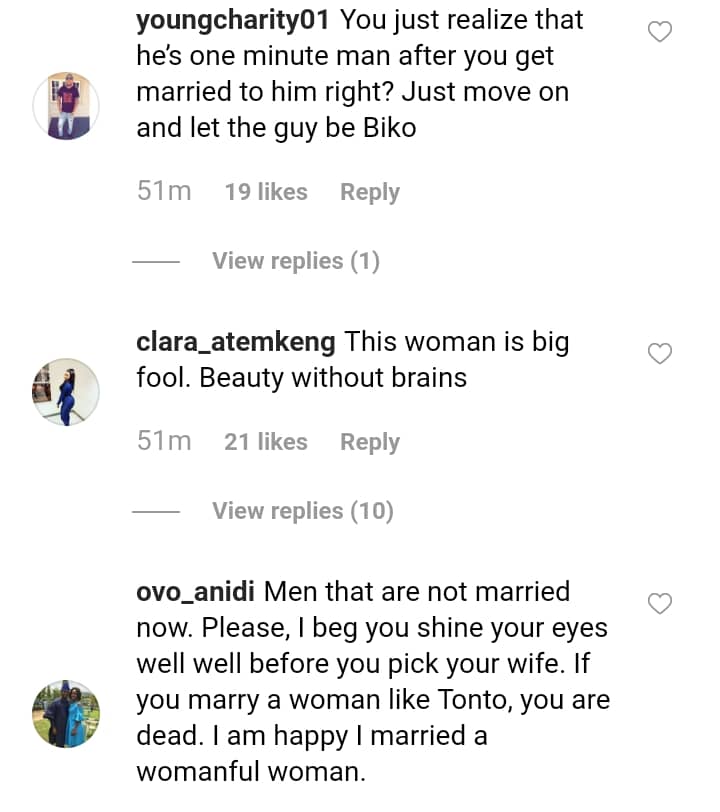
Task: Show the 19 likes list
Action: [x=265, y=192]
